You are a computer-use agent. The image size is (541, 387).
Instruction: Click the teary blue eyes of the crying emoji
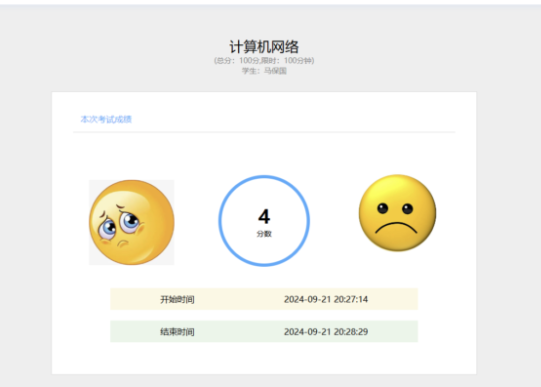pyautogui.click(x=118, y=224)
